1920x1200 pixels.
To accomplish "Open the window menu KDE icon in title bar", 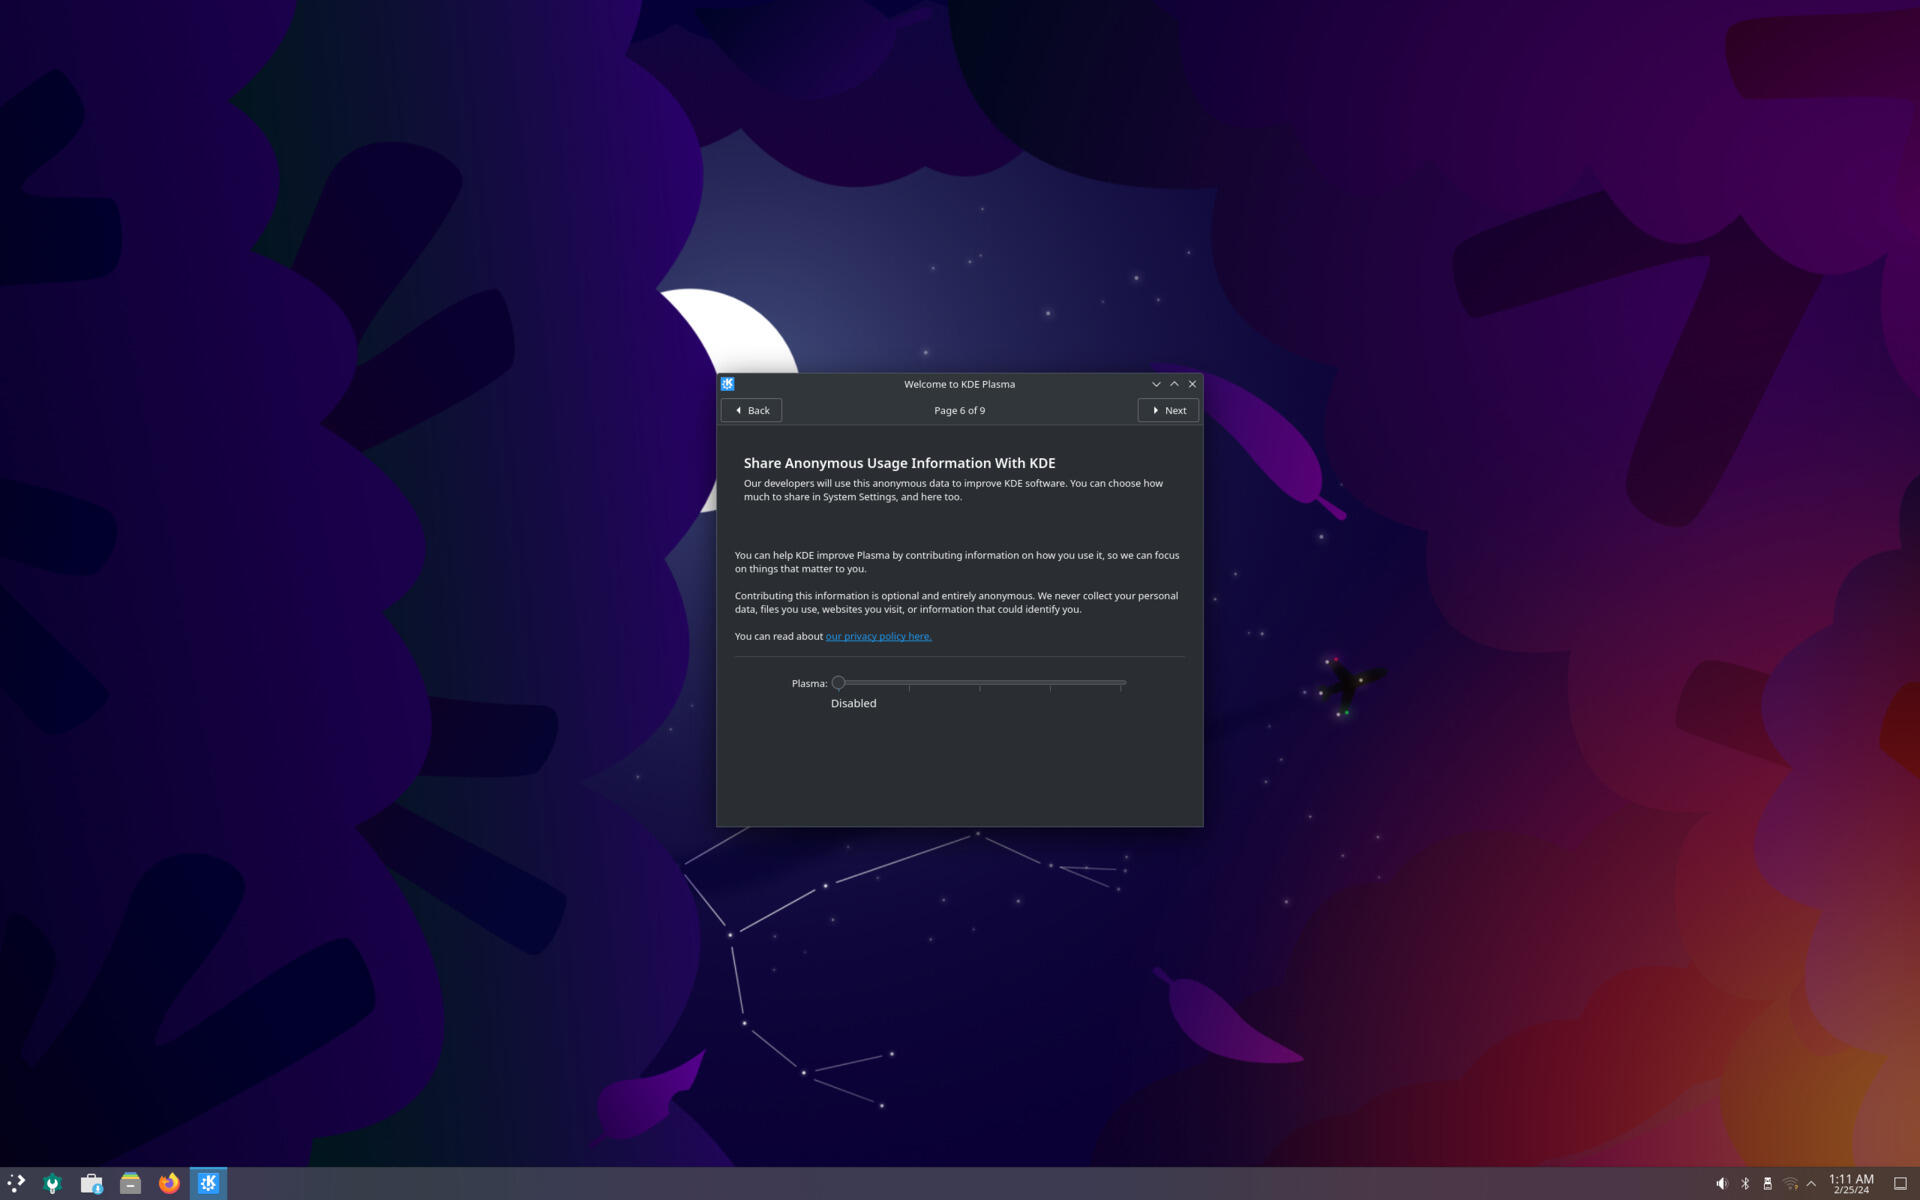I will 728,384.
